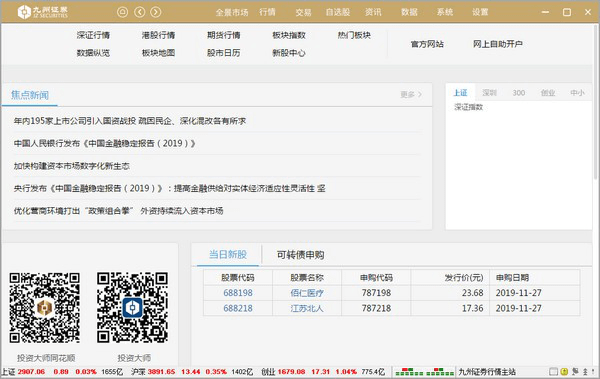Screen dimensions: 600x379
Task: Go forward with the right arrow icon
Action: (155, 12)
